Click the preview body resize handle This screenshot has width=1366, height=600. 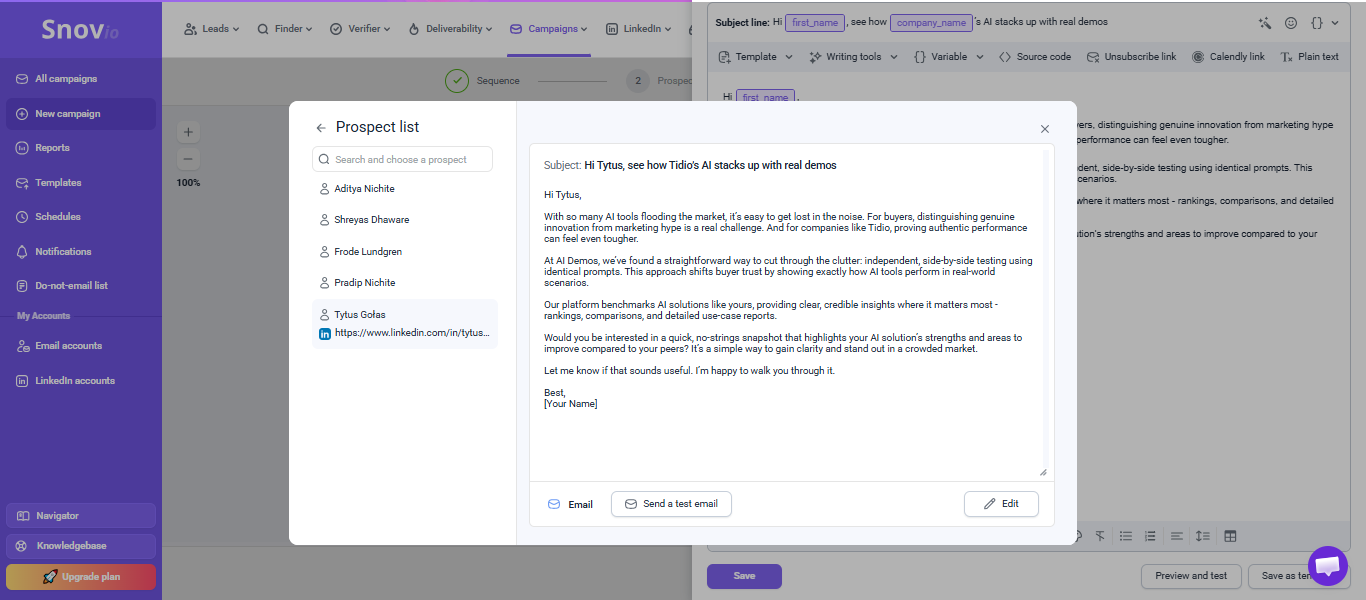point(1043,472)
